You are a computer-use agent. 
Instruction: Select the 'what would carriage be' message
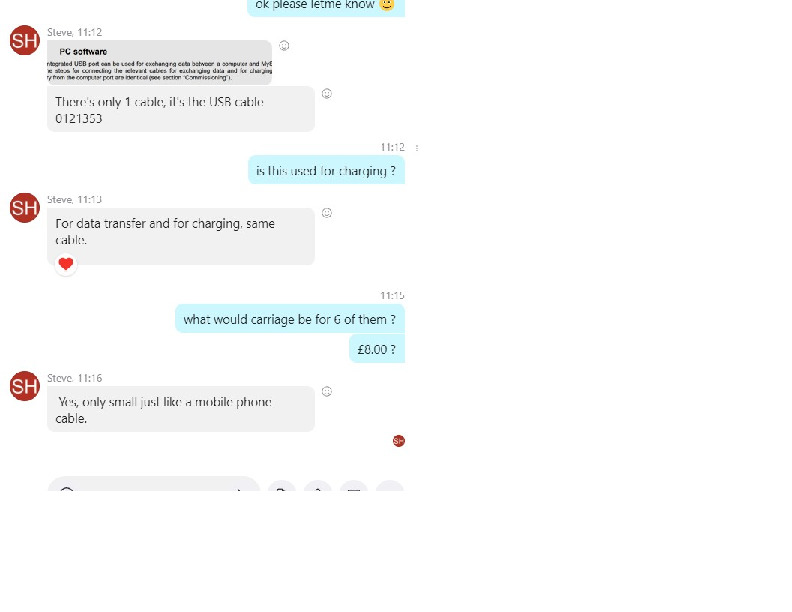[290, 319]
